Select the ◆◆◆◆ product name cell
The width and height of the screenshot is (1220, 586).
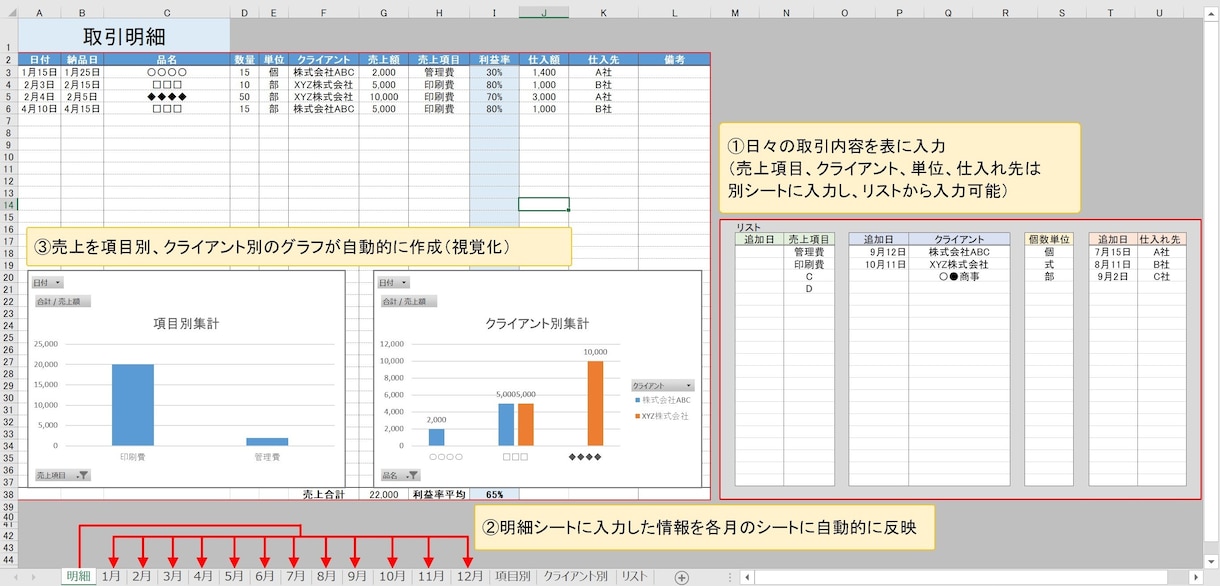(x=167, y=96)
